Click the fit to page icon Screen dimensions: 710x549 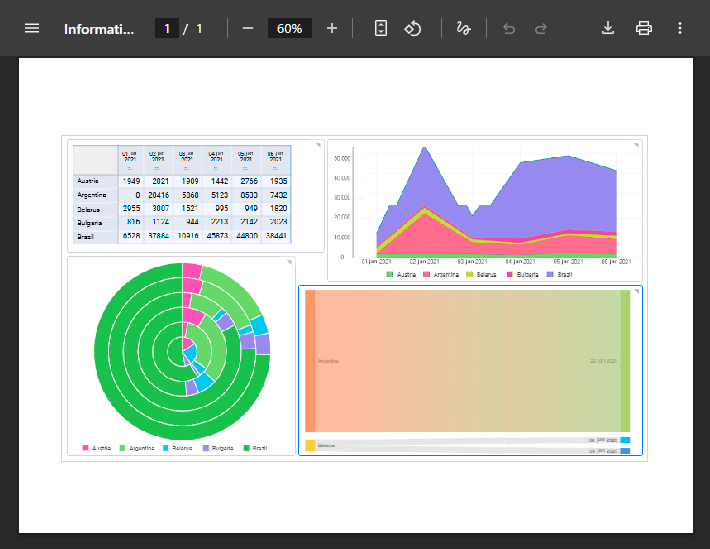[x=380, y=28]
